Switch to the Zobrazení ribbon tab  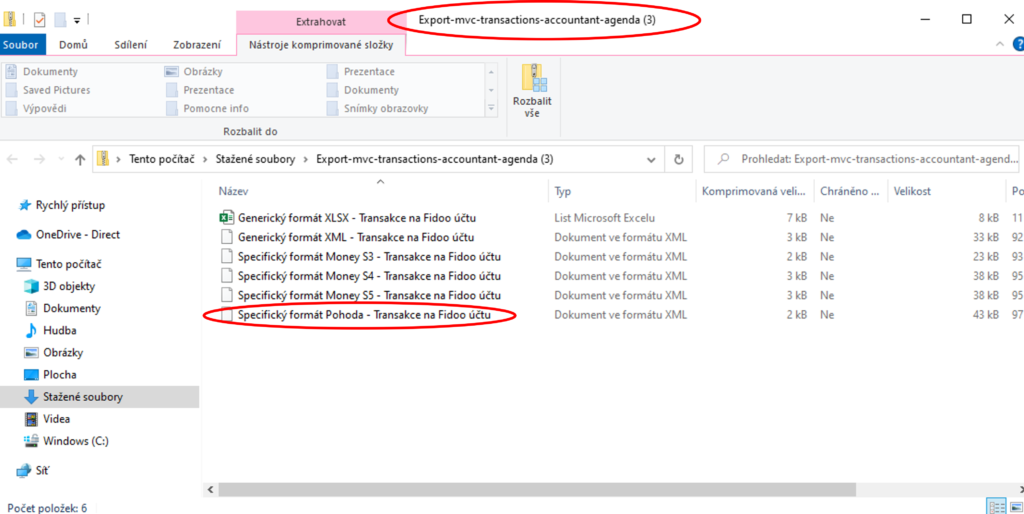coord(197,44)
